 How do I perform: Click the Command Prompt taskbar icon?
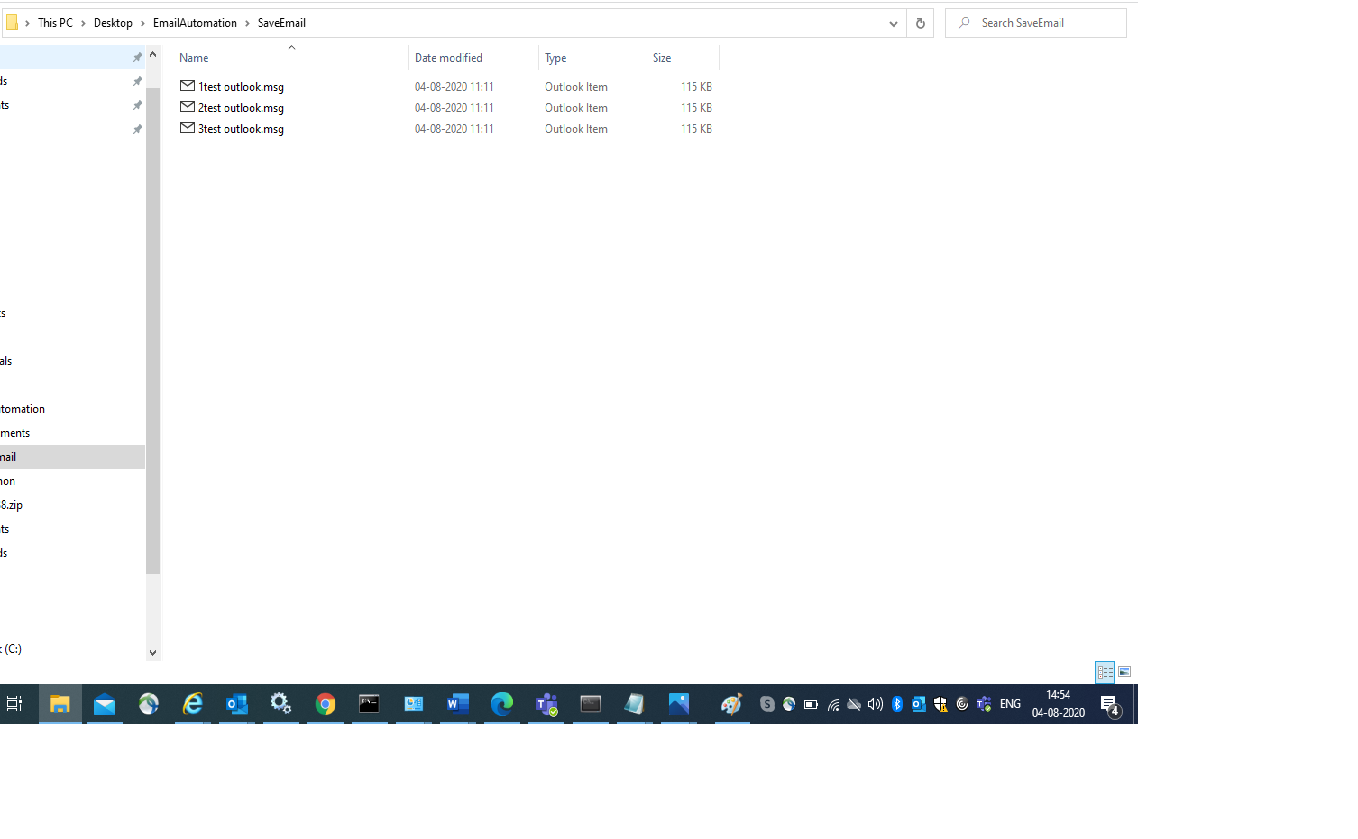point(369,704)
